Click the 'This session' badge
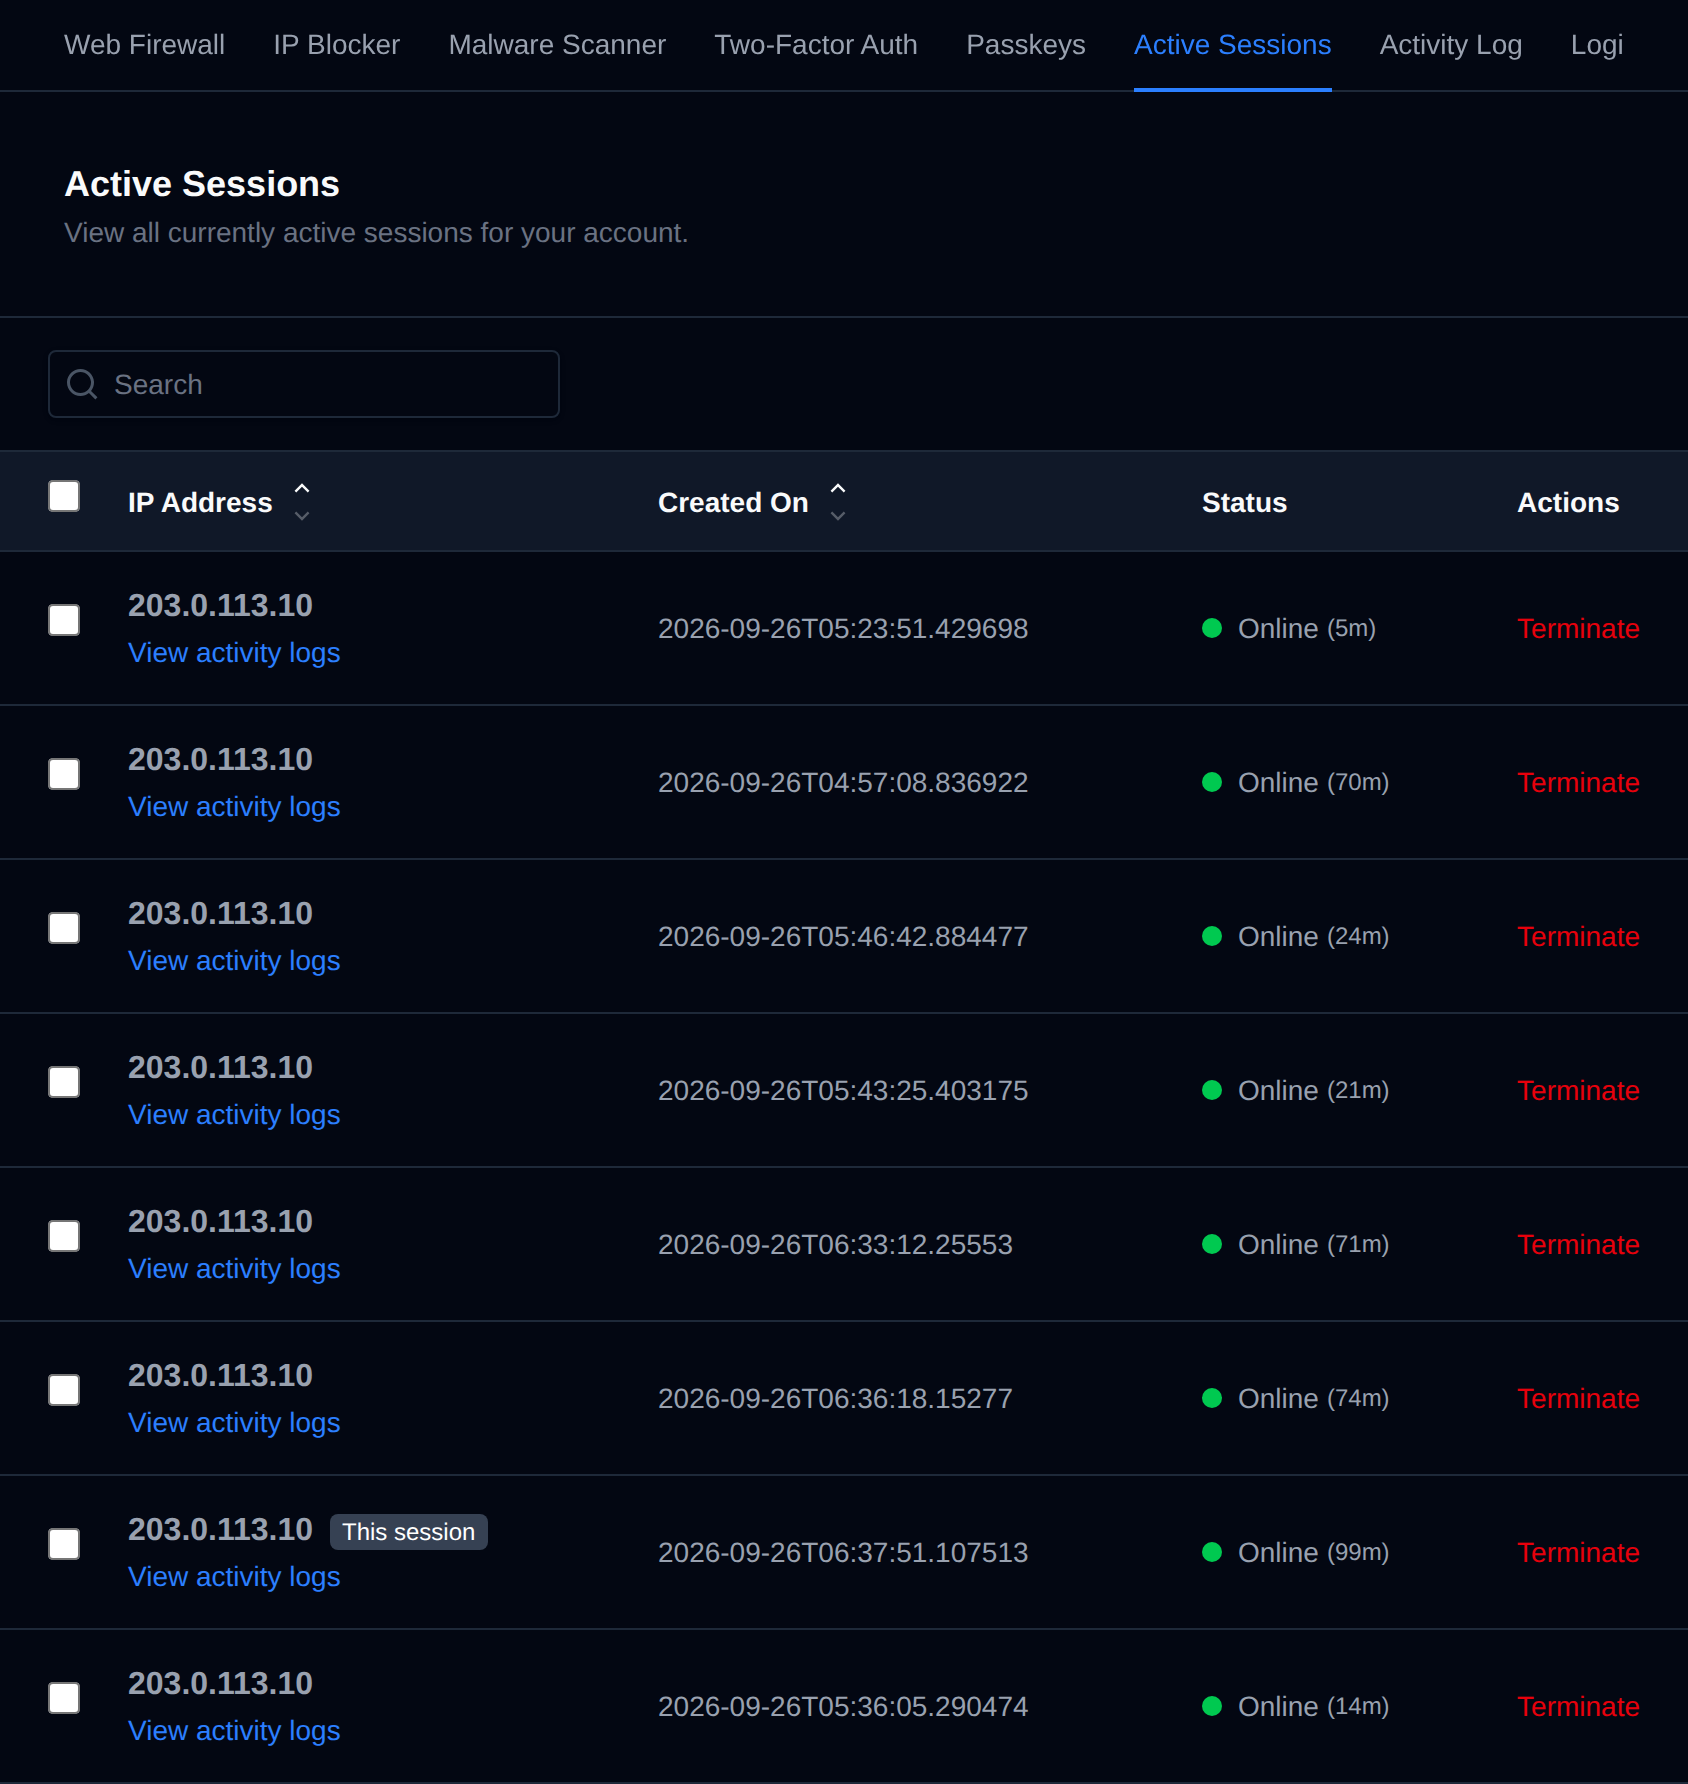Image resolution: width=1688 pixels, height=1784 pixels. pos(408,1532)
